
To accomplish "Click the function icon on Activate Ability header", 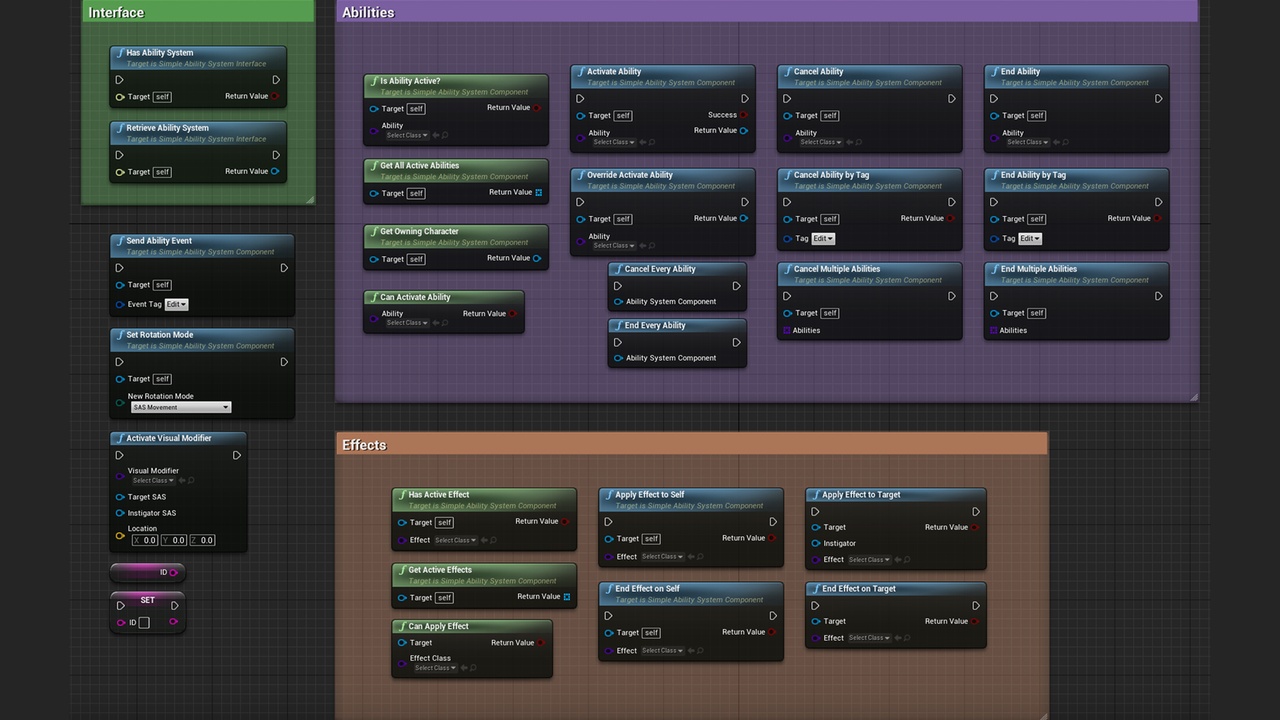I will (x=582, y=71).
